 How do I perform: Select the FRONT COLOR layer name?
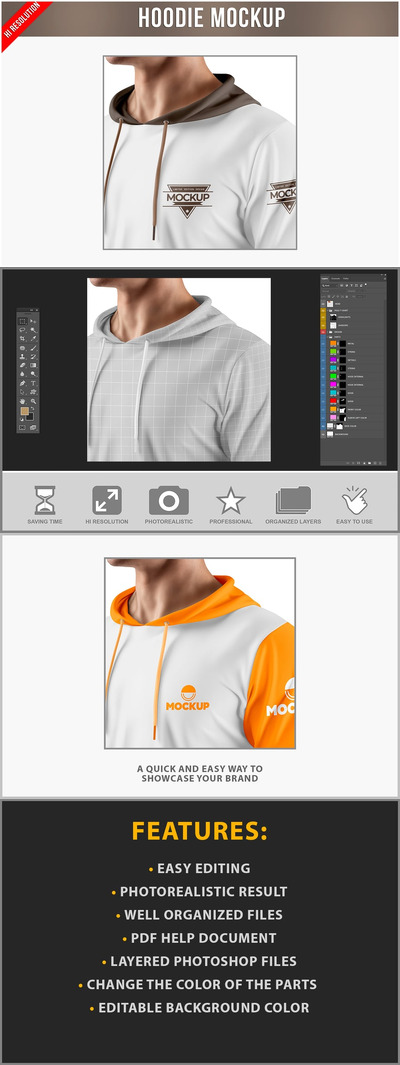pyautogui.click(x=354, y=410)
